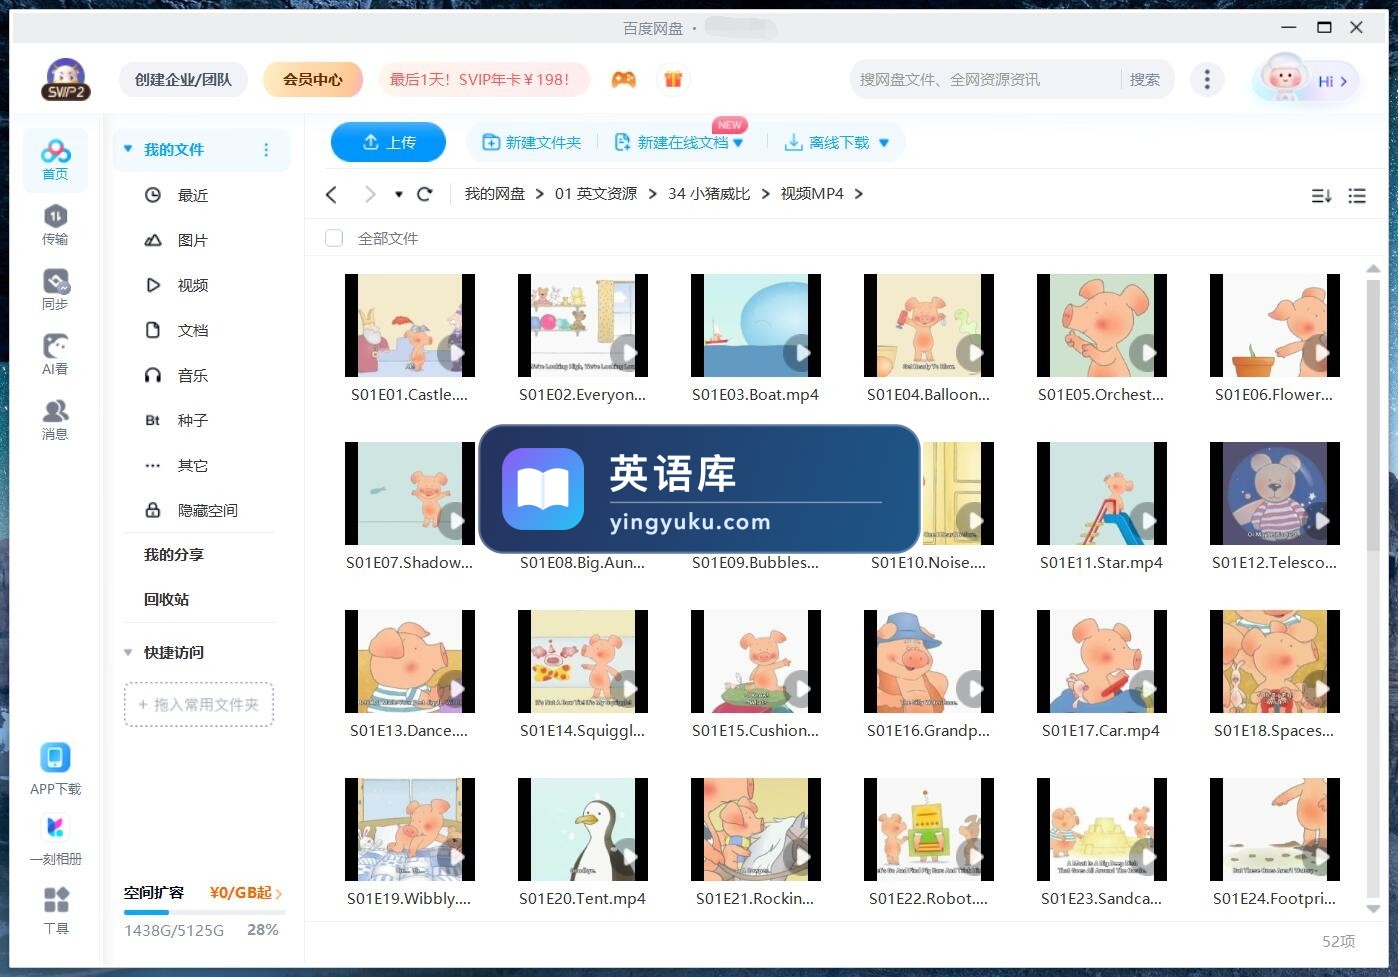Click scrollbar down arrow at bottom
This screenshot has width=1398, height=977.
click(1373, 909)
